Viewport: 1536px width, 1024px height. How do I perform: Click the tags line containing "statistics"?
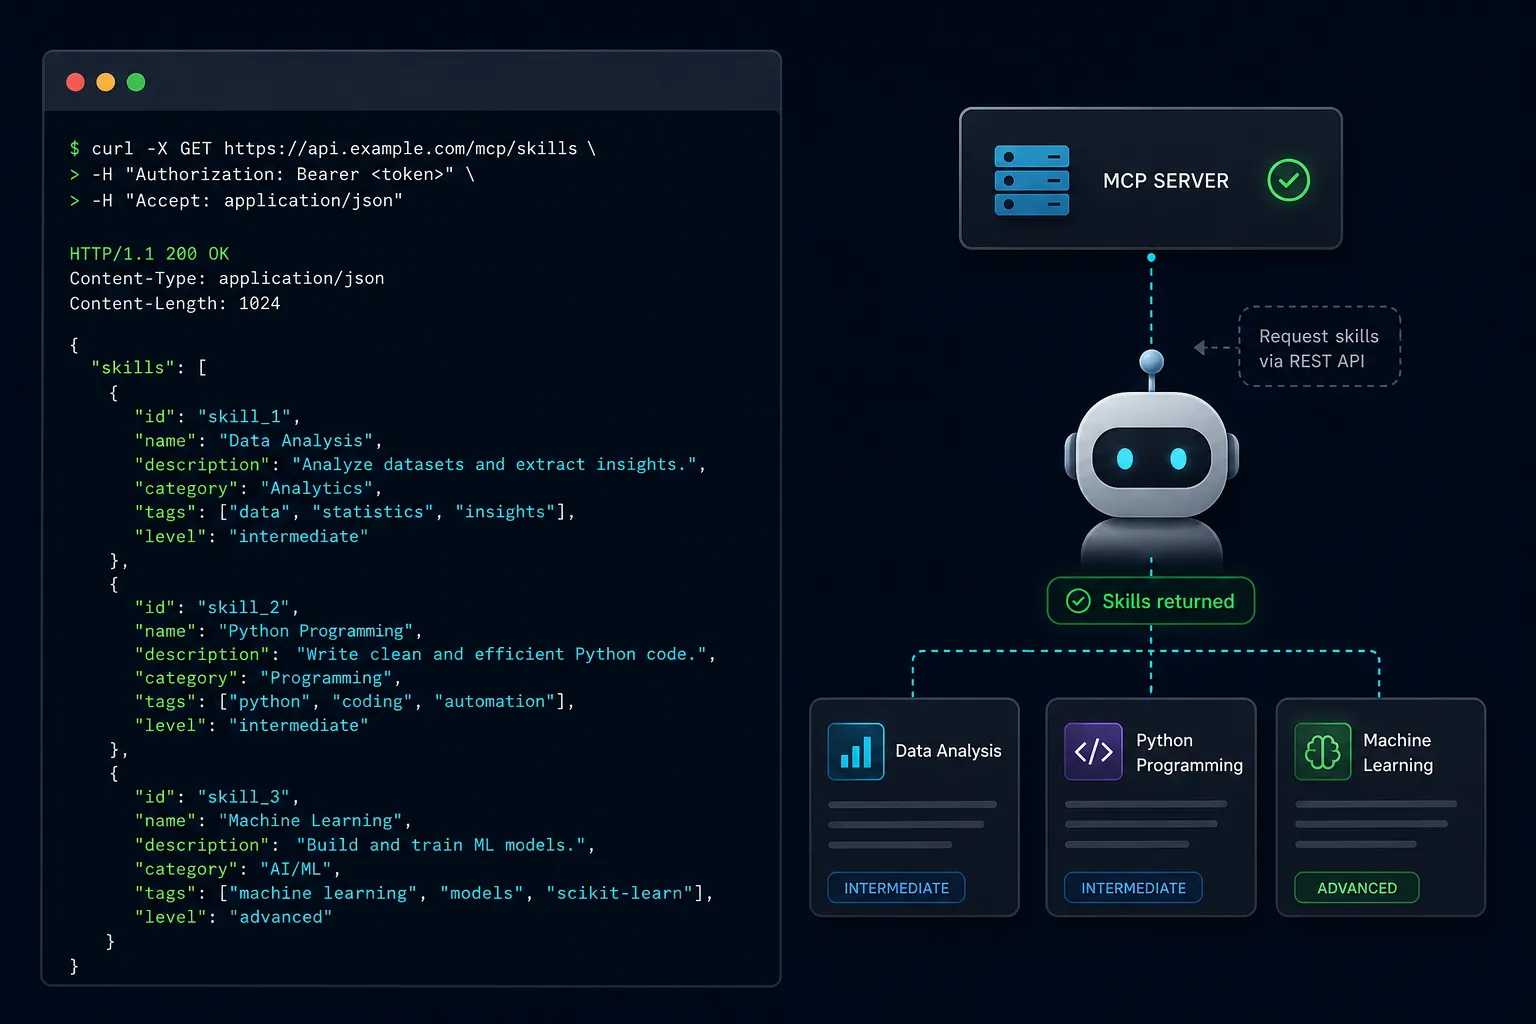[355, 512]
